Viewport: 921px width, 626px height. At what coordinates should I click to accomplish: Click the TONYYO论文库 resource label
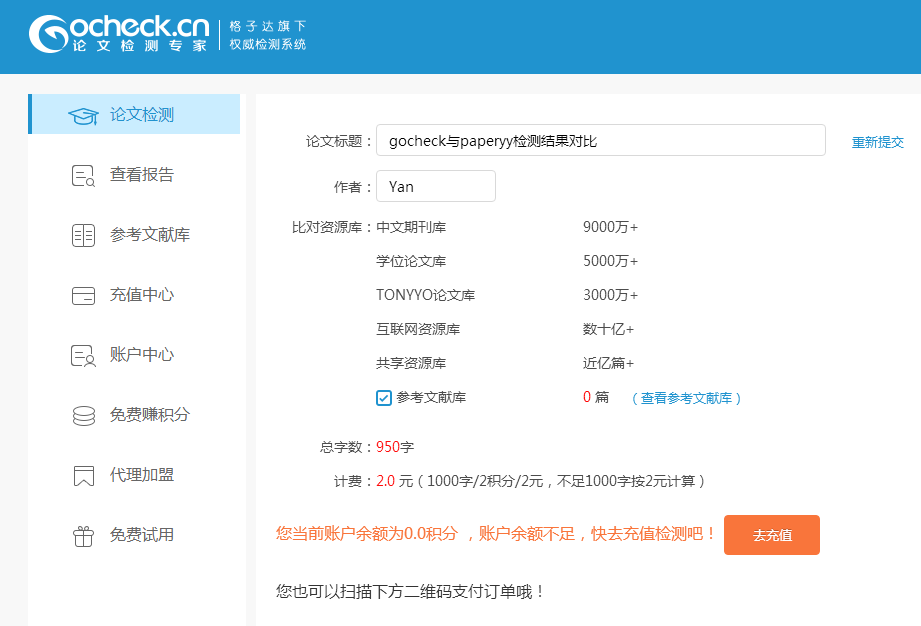(x=425, y=295)
